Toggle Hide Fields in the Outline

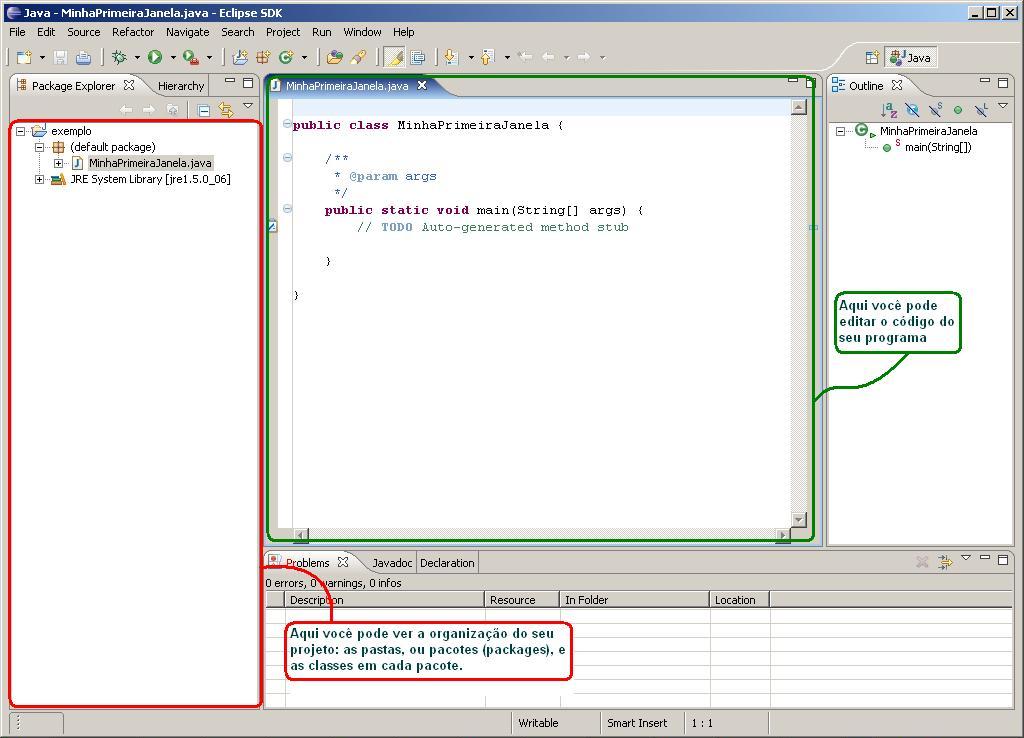click(912, 110)
